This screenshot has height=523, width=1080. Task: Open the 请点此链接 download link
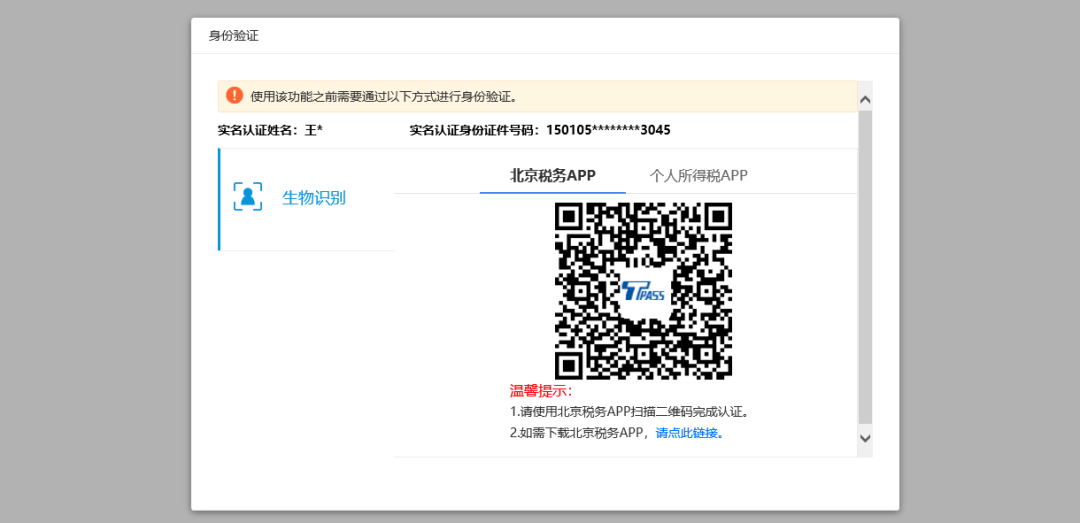[x=690, y=433]
